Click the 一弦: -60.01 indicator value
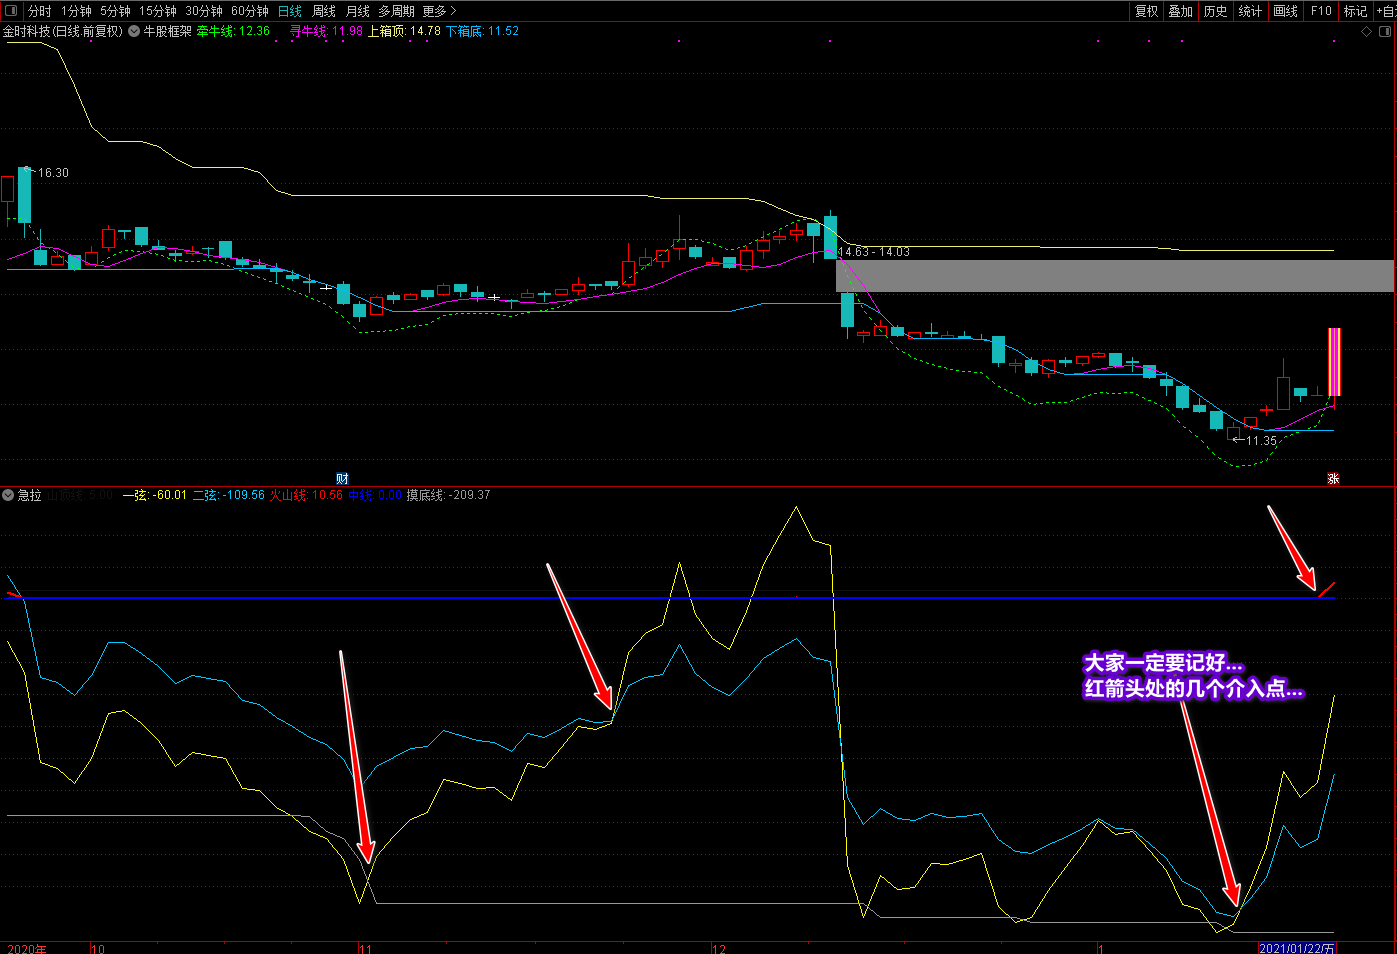Image resolution: width=1397 pixels, height=954 pixels. point(154,495)
